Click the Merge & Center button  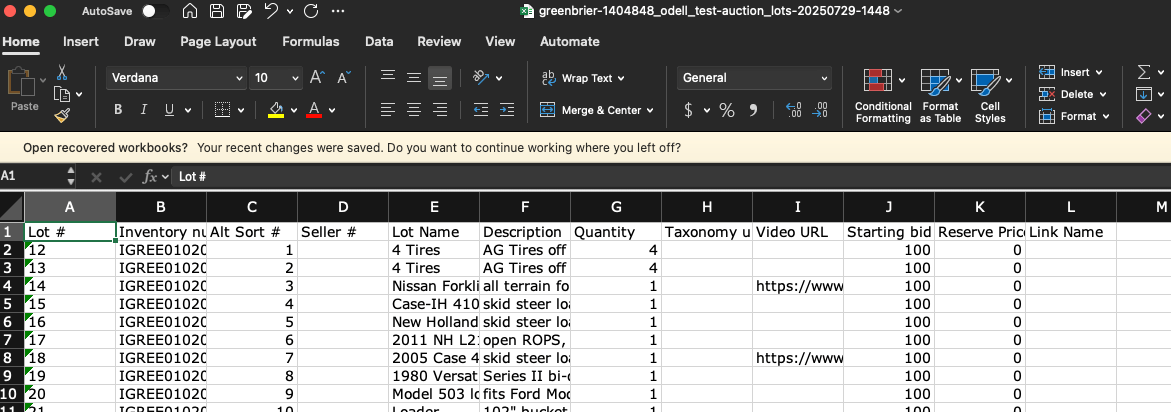click(x=590, y=110)
